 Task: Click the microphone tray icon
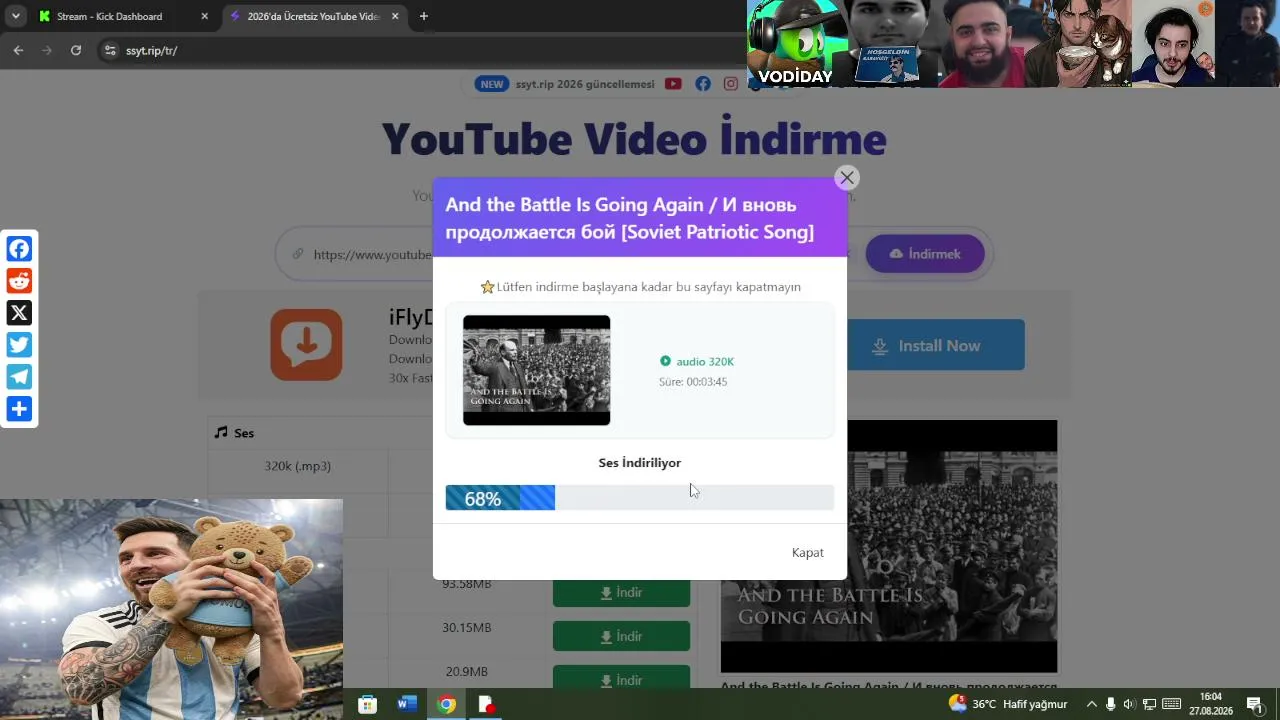[1110, 704]
